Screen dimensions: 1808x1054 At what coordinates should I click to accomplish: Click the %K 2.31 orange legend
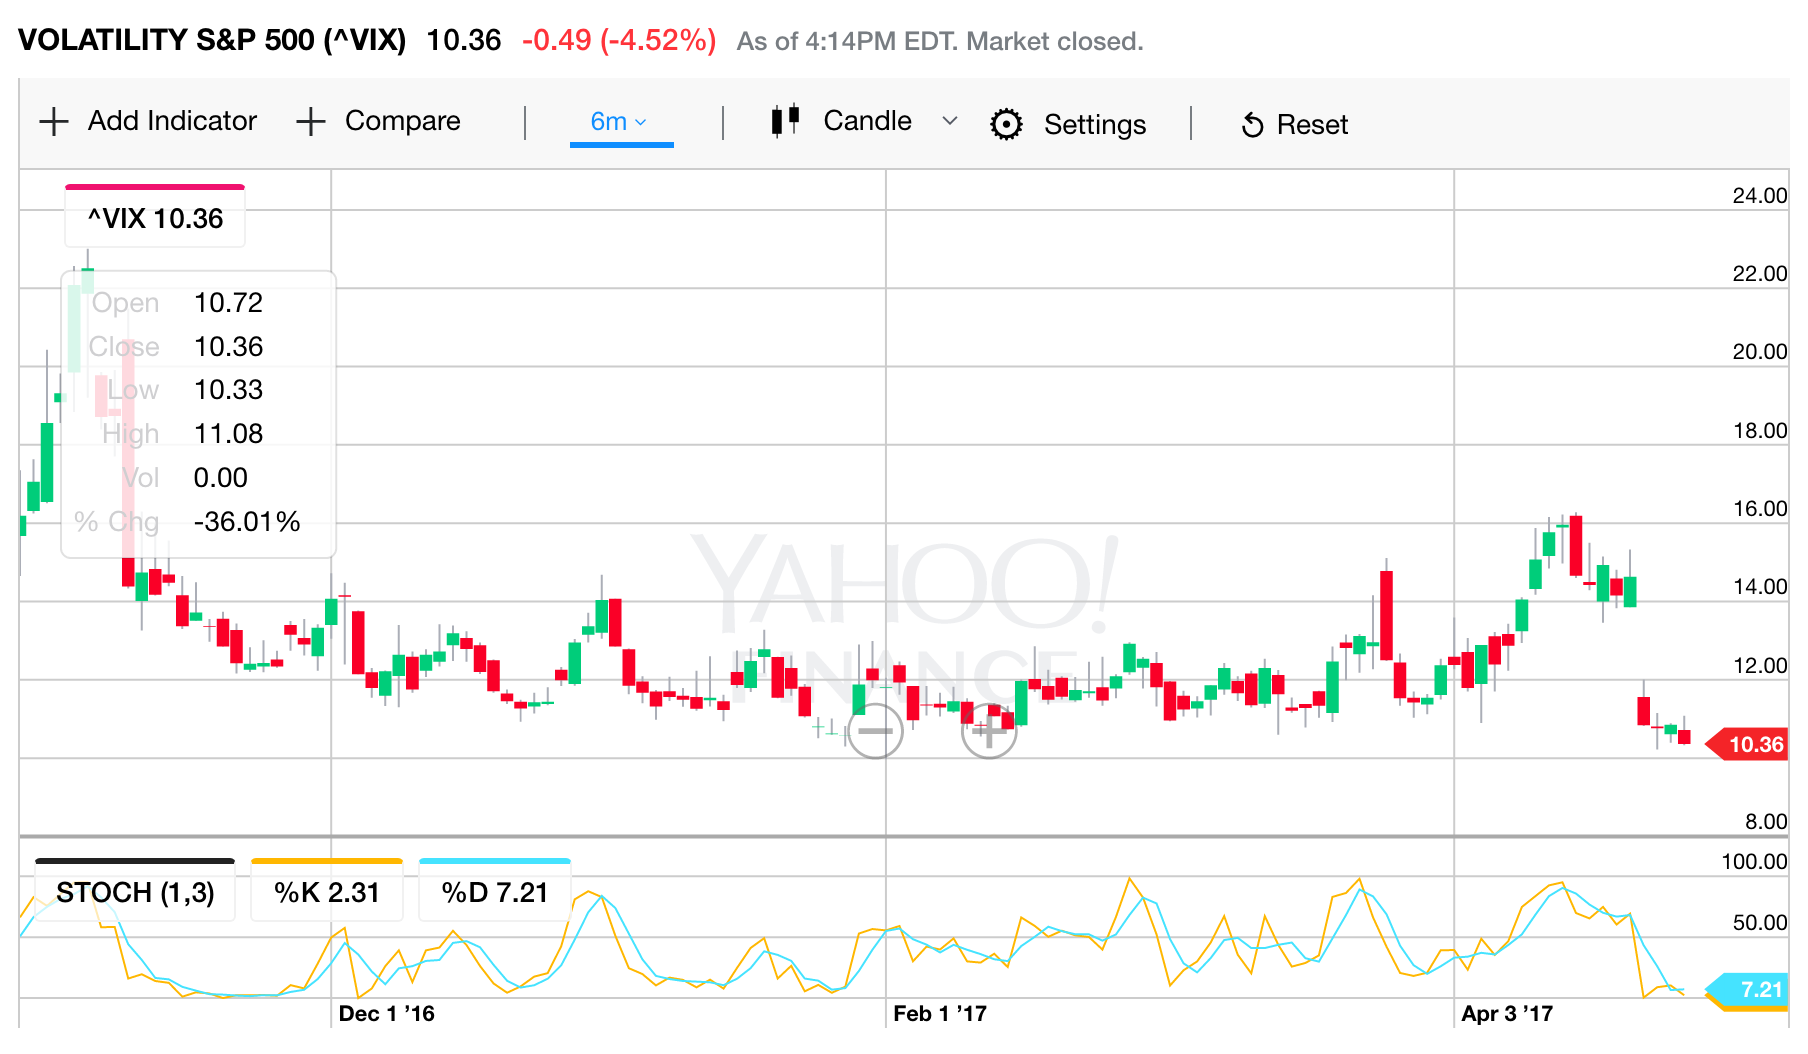(327, 892)
